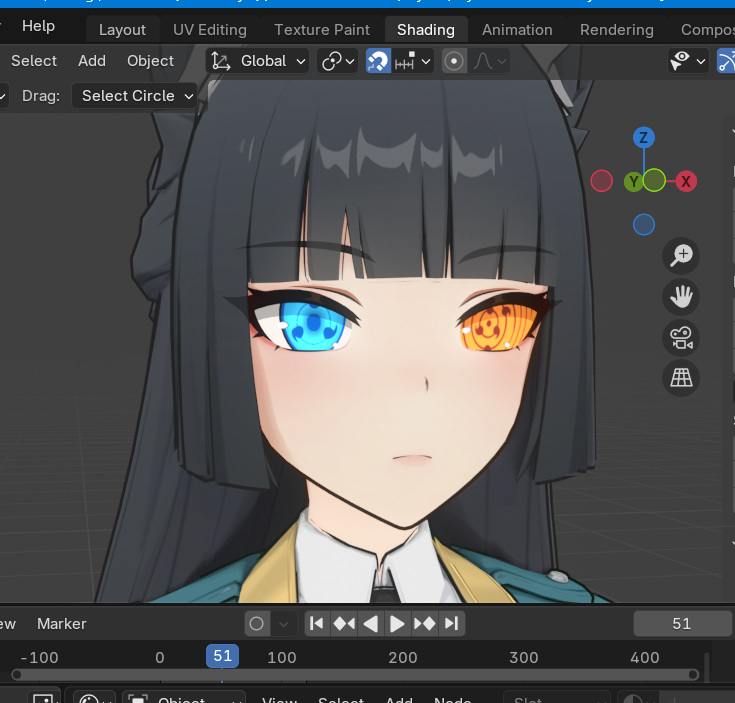Open the viewport Select menu

(x=34, y=61)
